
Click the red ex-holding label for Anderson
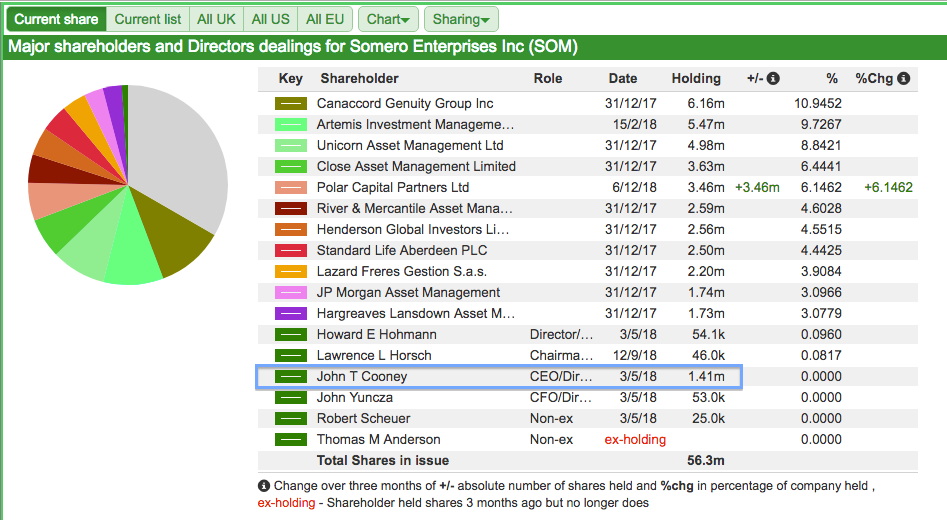point(635,440)
